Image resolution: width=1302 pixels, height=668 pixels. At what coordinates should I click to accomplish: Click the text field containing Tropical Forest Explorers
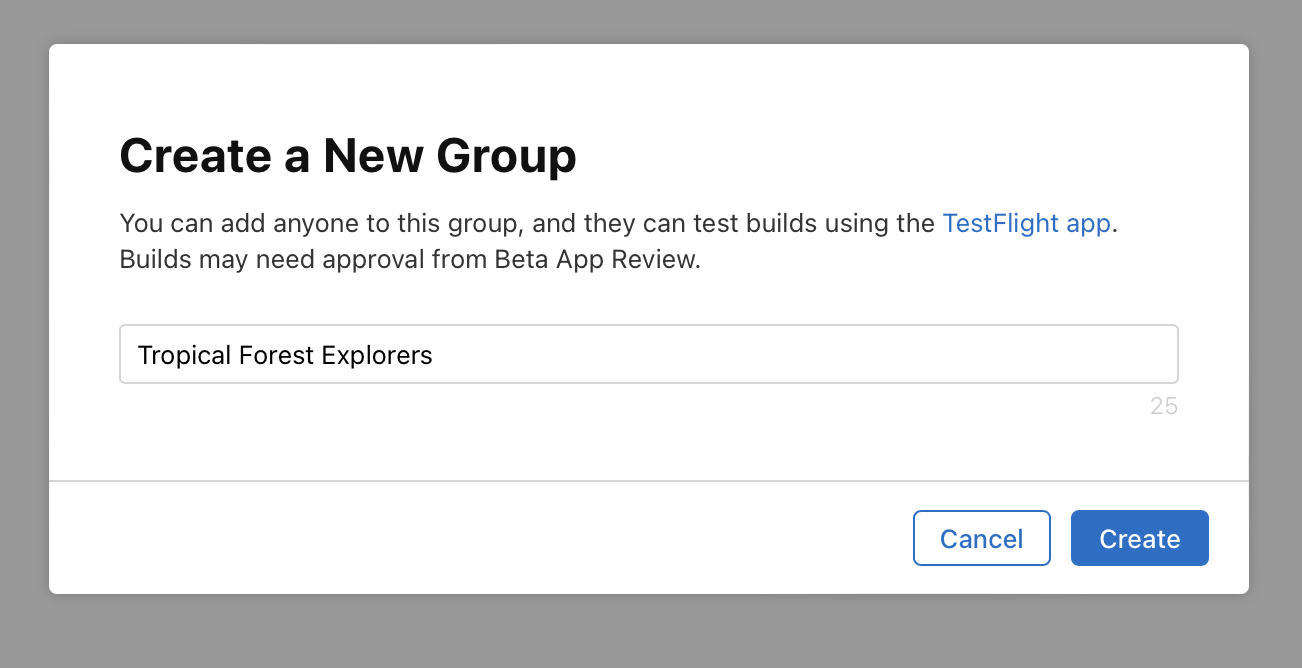coord(648,353)
